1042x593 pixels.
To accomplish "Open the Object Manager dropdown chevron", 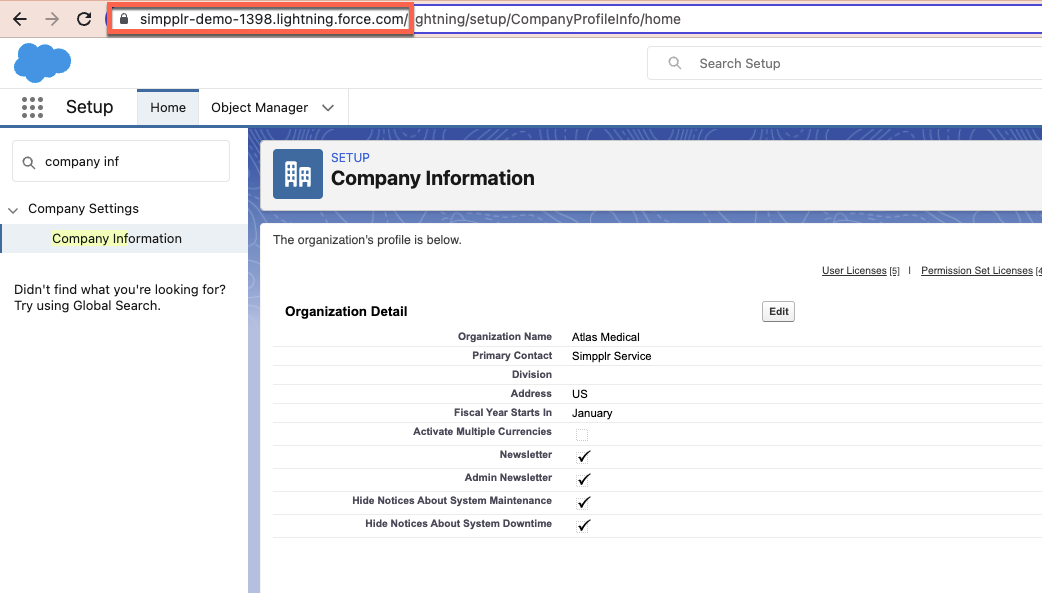I will pos(327,107).
